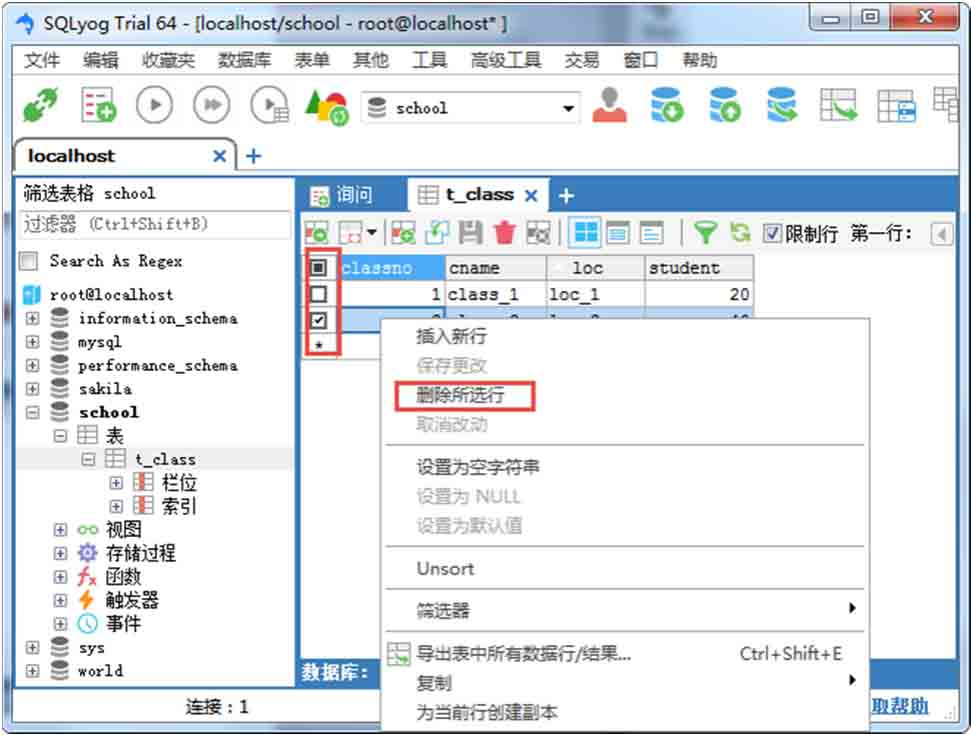Uncheck the second row's checkbox
Image resolution: width=971 pixels, height=735 pixels.
coord(318,320)
